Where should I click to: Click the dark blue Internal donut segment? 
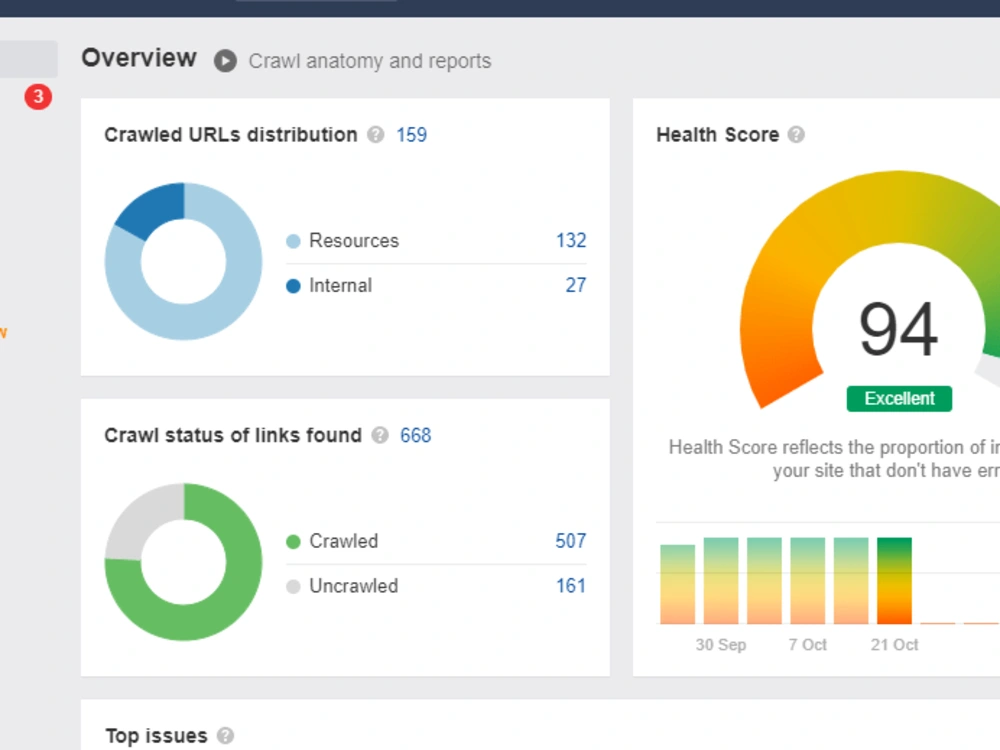156,208
